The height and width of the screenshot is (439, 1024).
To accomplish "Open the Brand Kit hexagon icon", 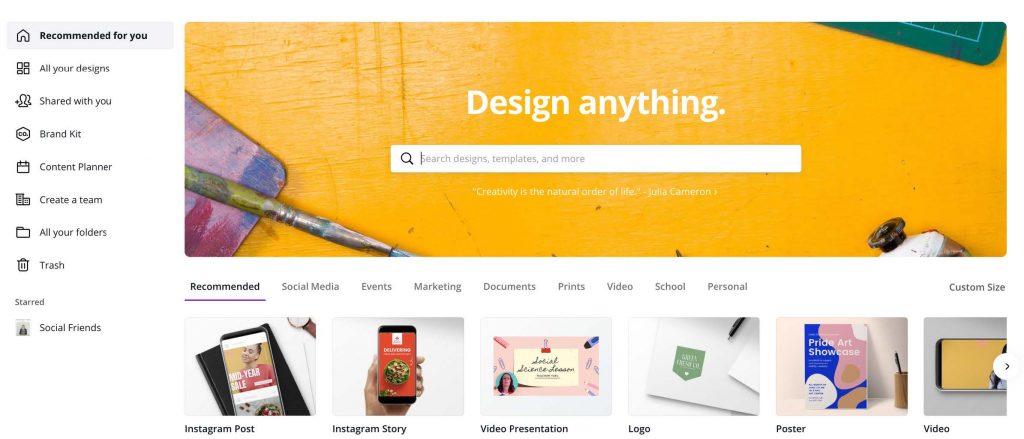I will pos(23,134).
